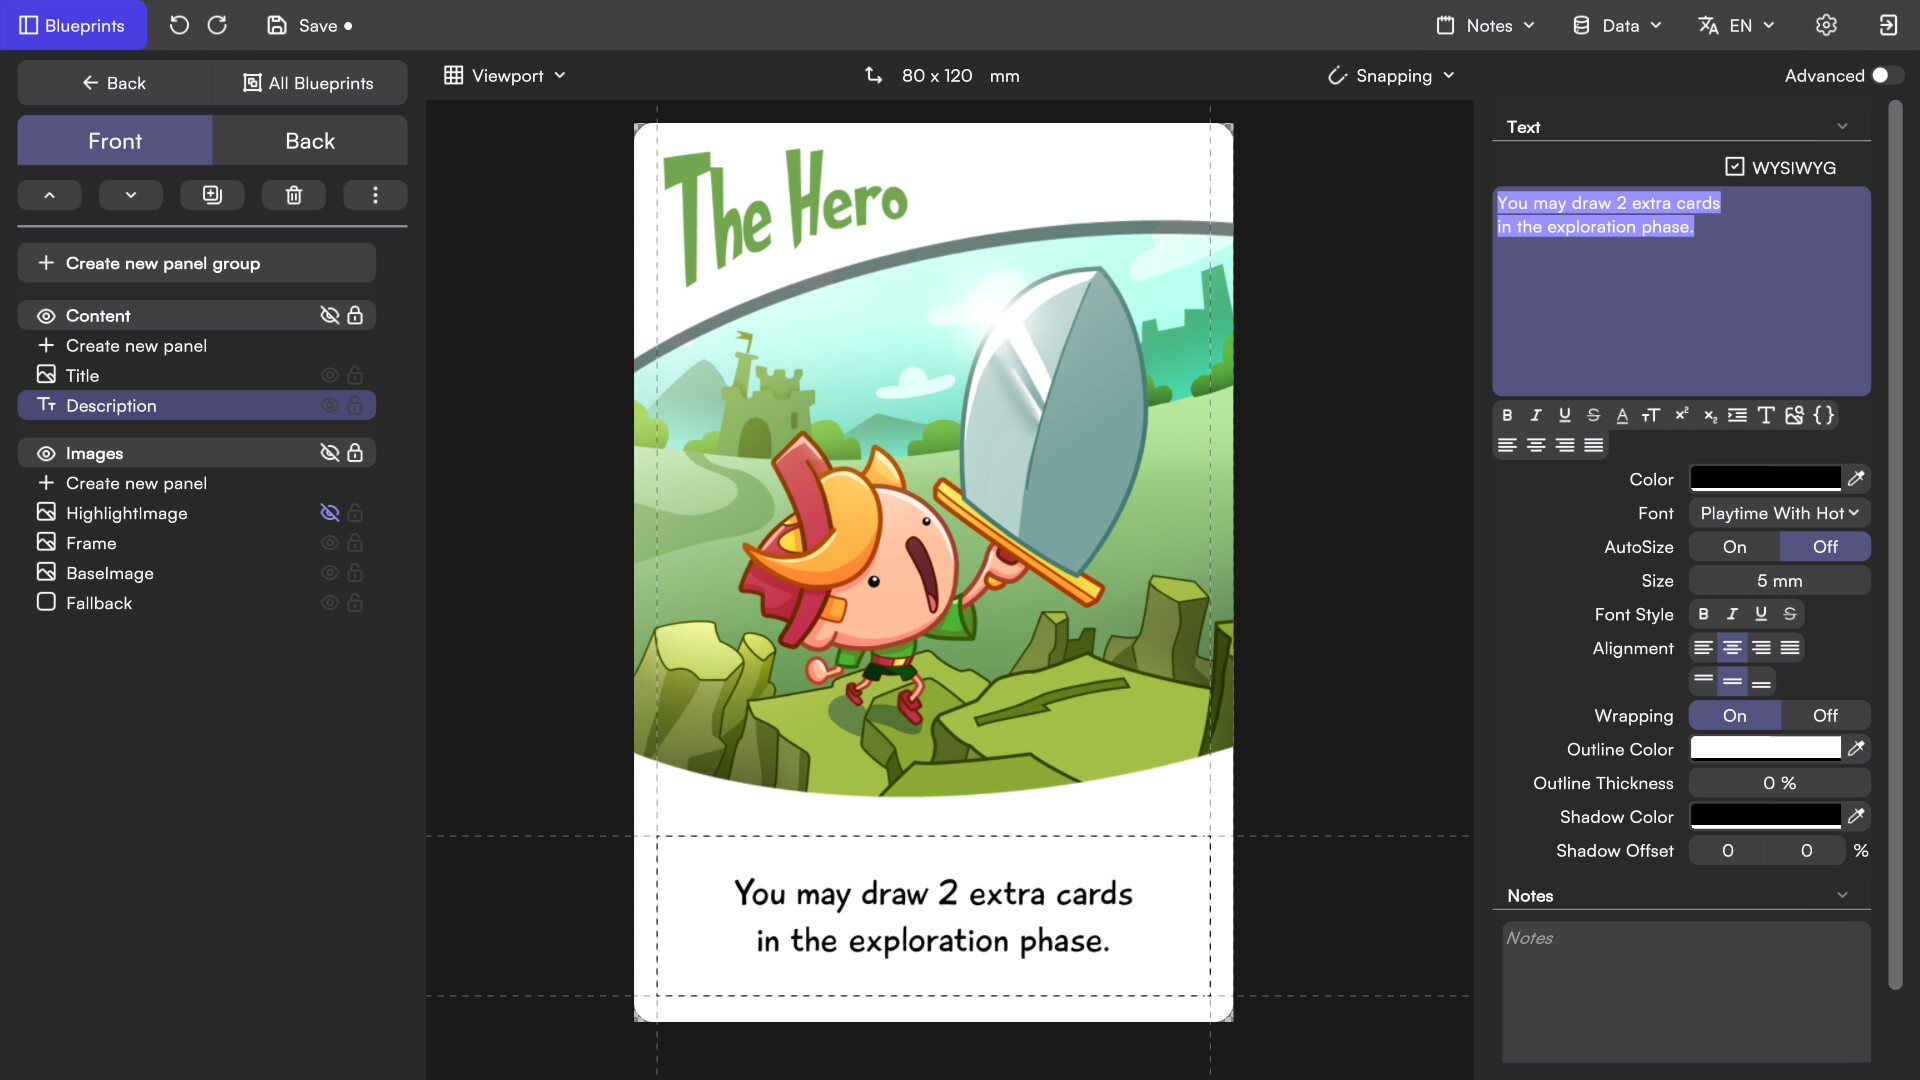1920x1080 pixels.
Task: Select the BaseImage panel
Action: [197, 573]
